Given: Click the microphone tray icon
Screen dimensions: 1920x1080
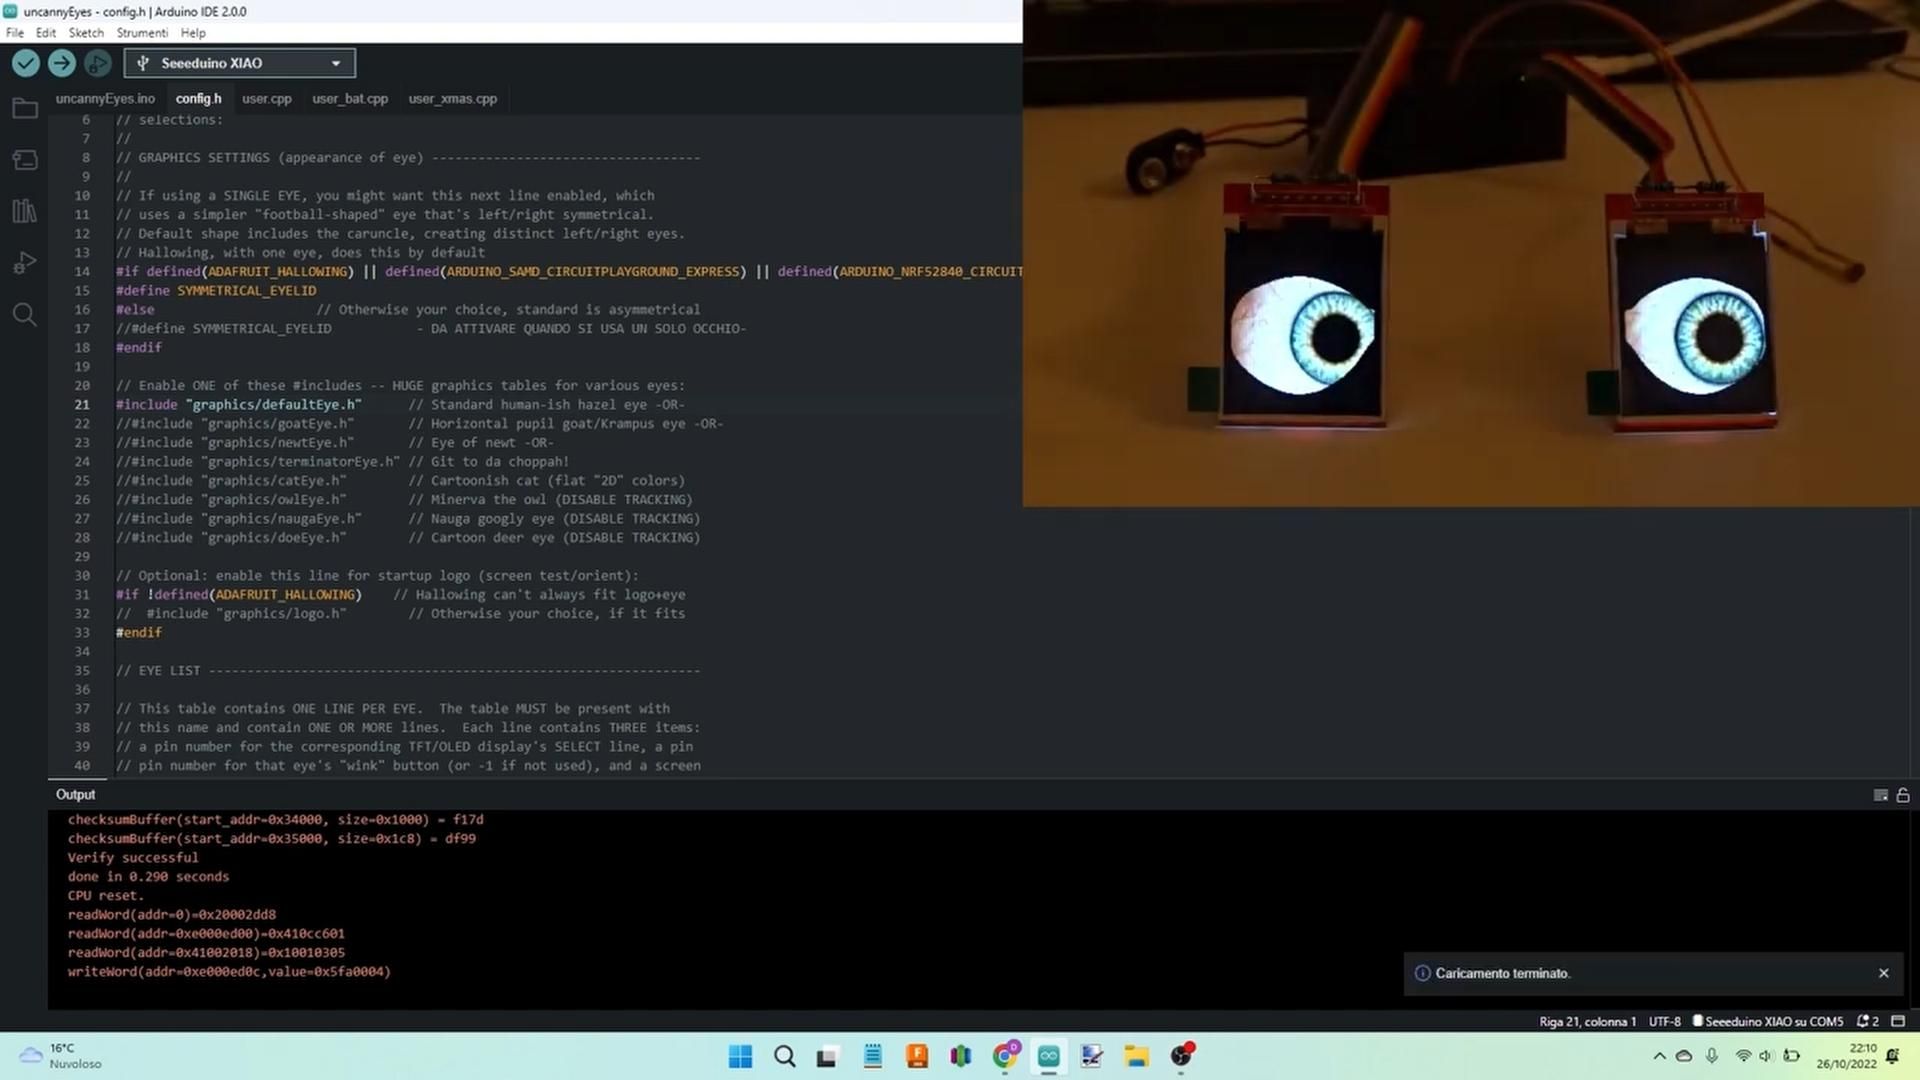Looking at the screenshot, I should point(1712,1056).
